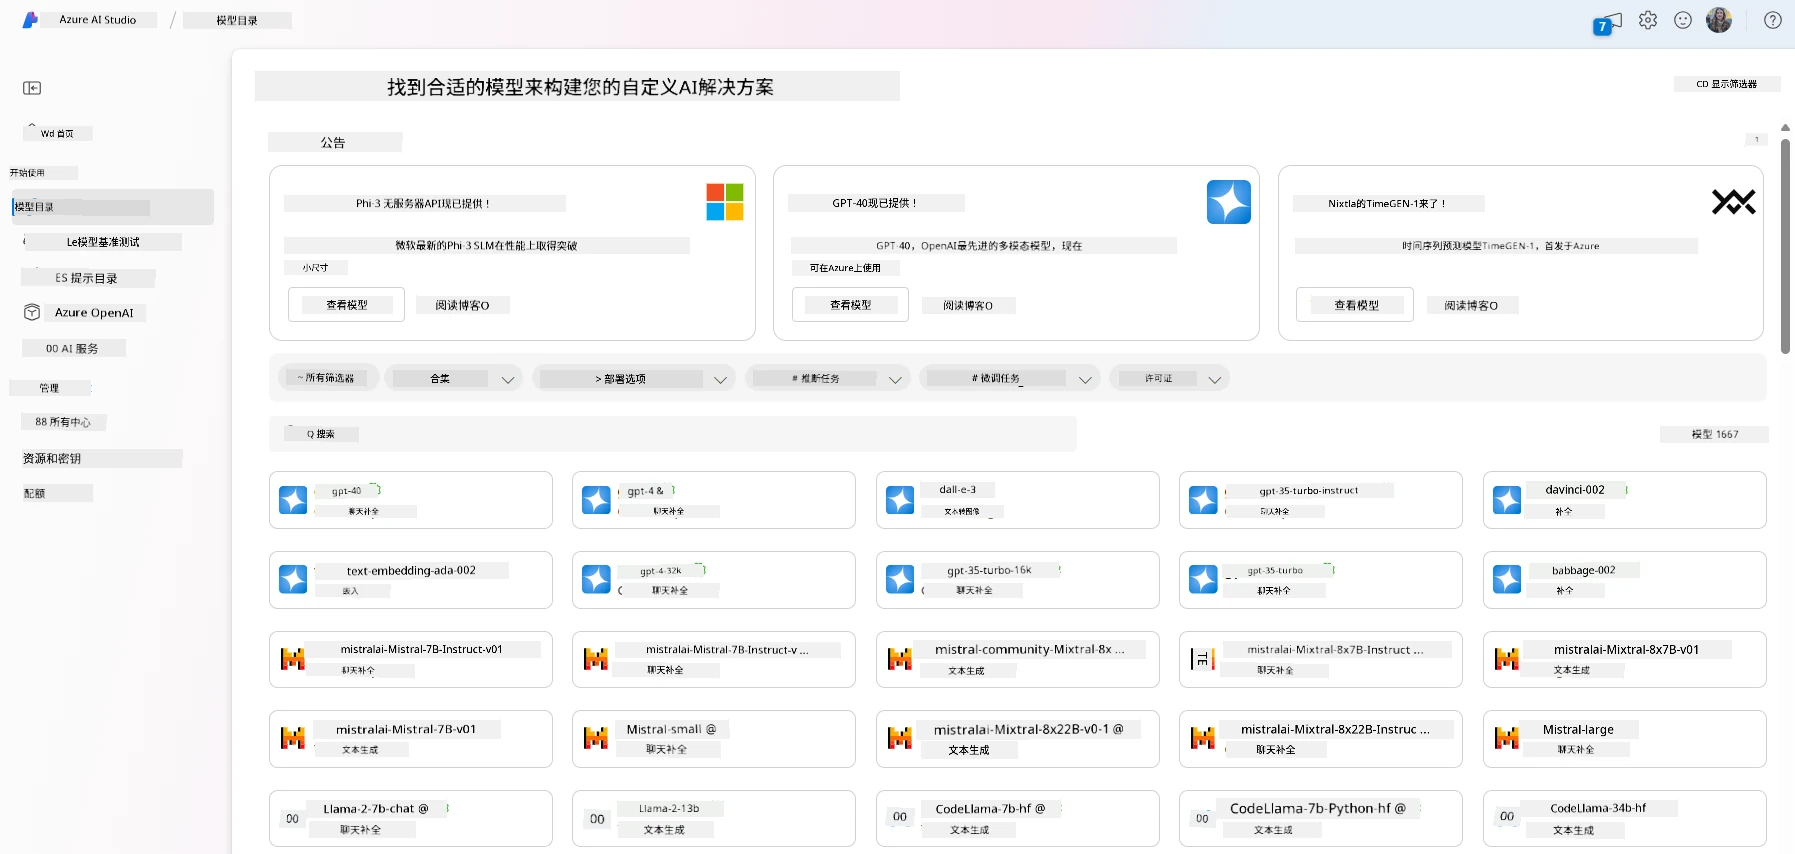Click the vertical page scrollbar

(1786, 245)
